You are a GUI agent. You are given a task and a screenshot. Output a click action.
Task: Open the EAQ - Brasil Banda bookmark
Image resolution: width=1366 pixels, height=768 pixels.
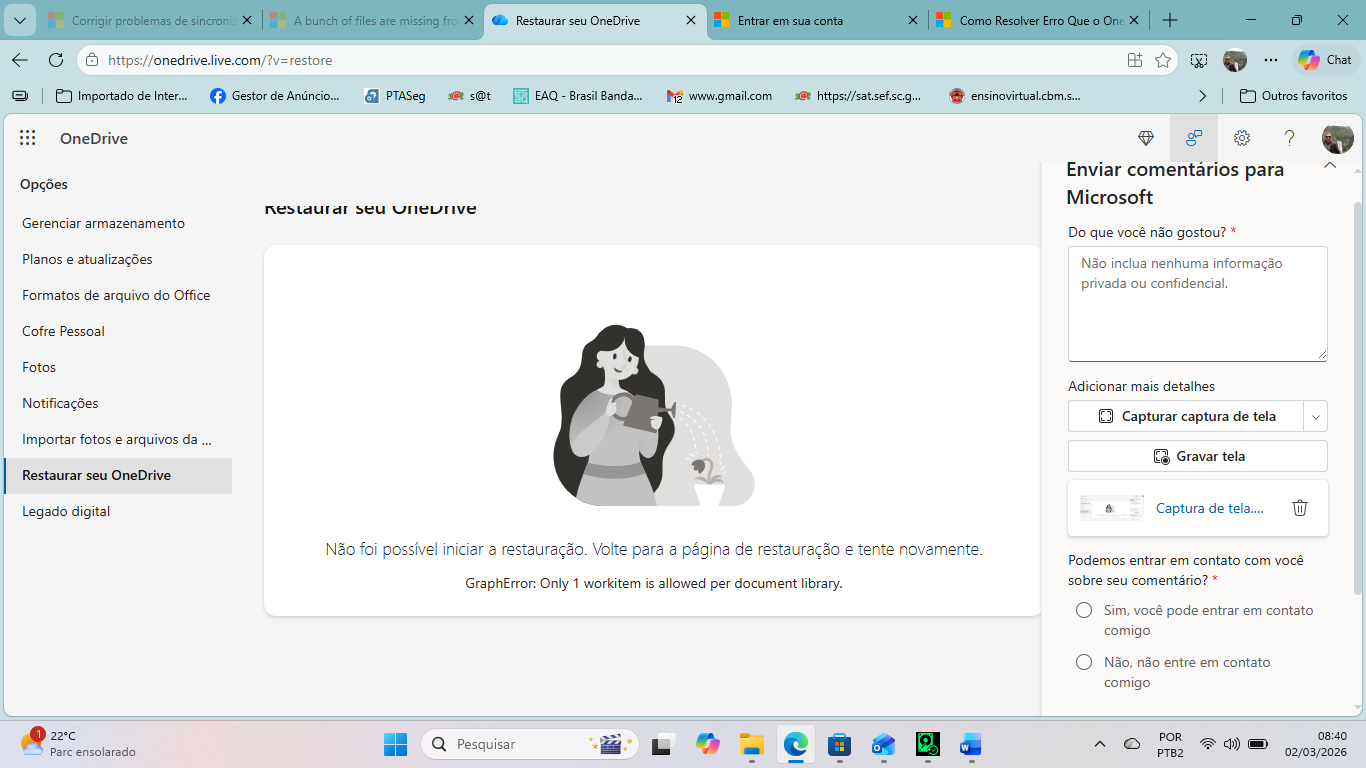click(578, 96)
